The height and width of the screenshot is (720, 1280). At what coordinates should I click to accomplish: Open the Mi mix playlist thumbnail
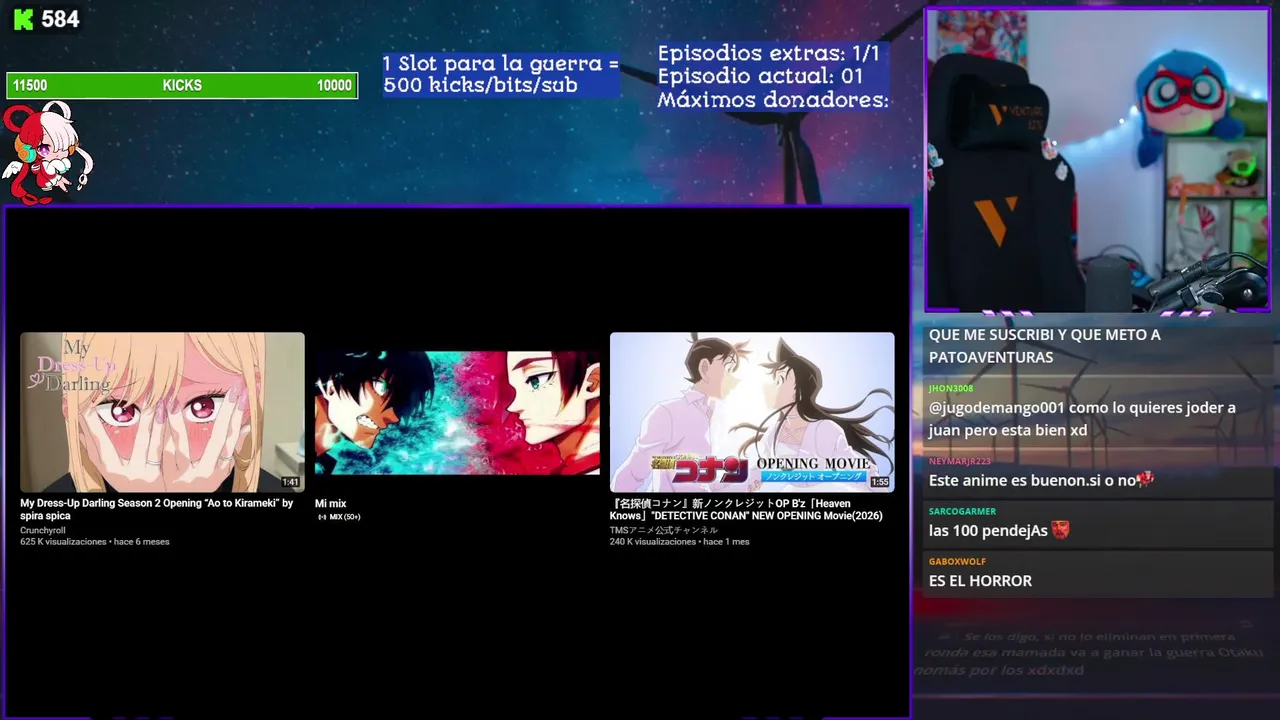tap(457, 412)
